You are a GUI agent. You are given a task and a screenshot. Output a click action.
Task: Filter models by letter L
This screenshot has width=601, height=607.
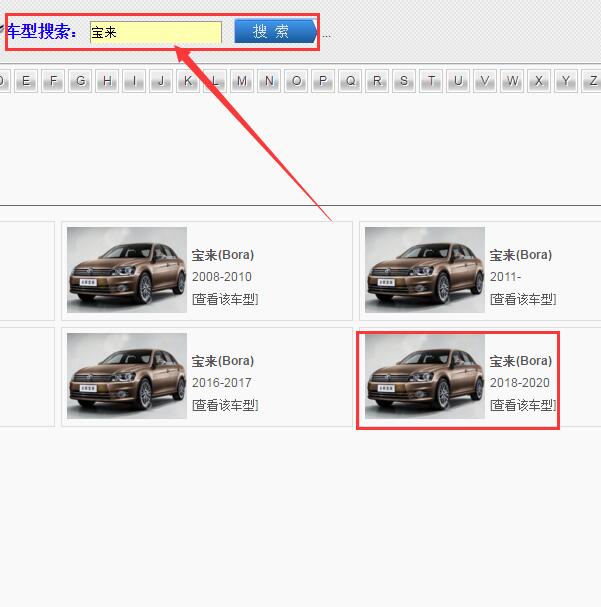tap(215, 81)
